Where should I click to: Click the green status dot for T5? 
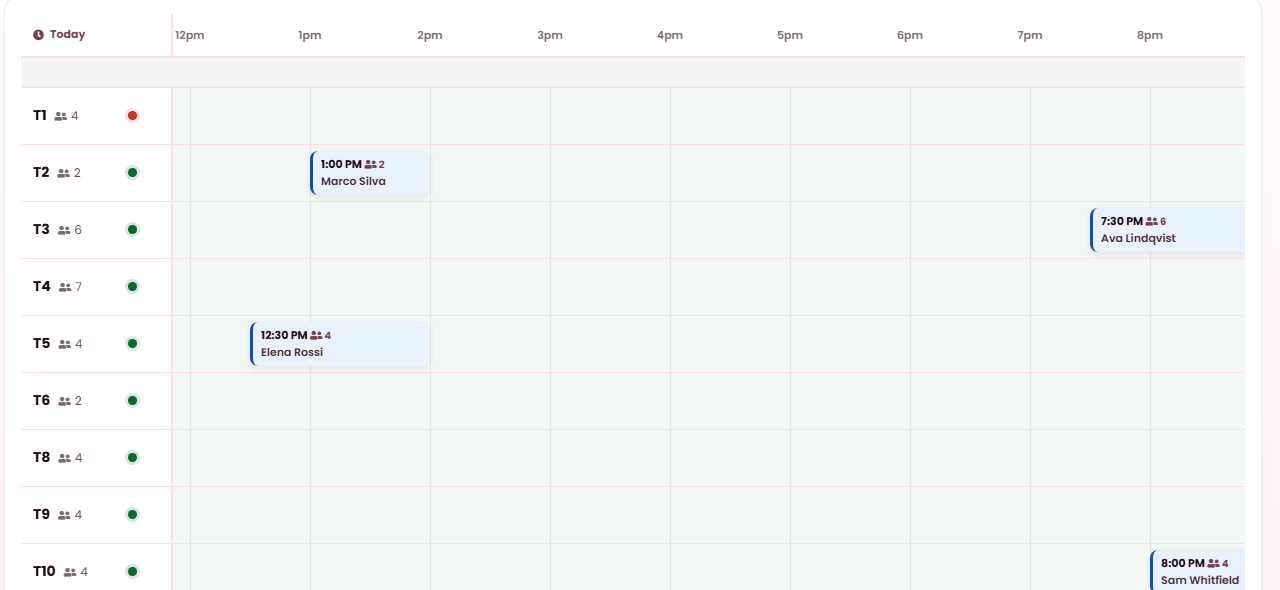[132, 344]
